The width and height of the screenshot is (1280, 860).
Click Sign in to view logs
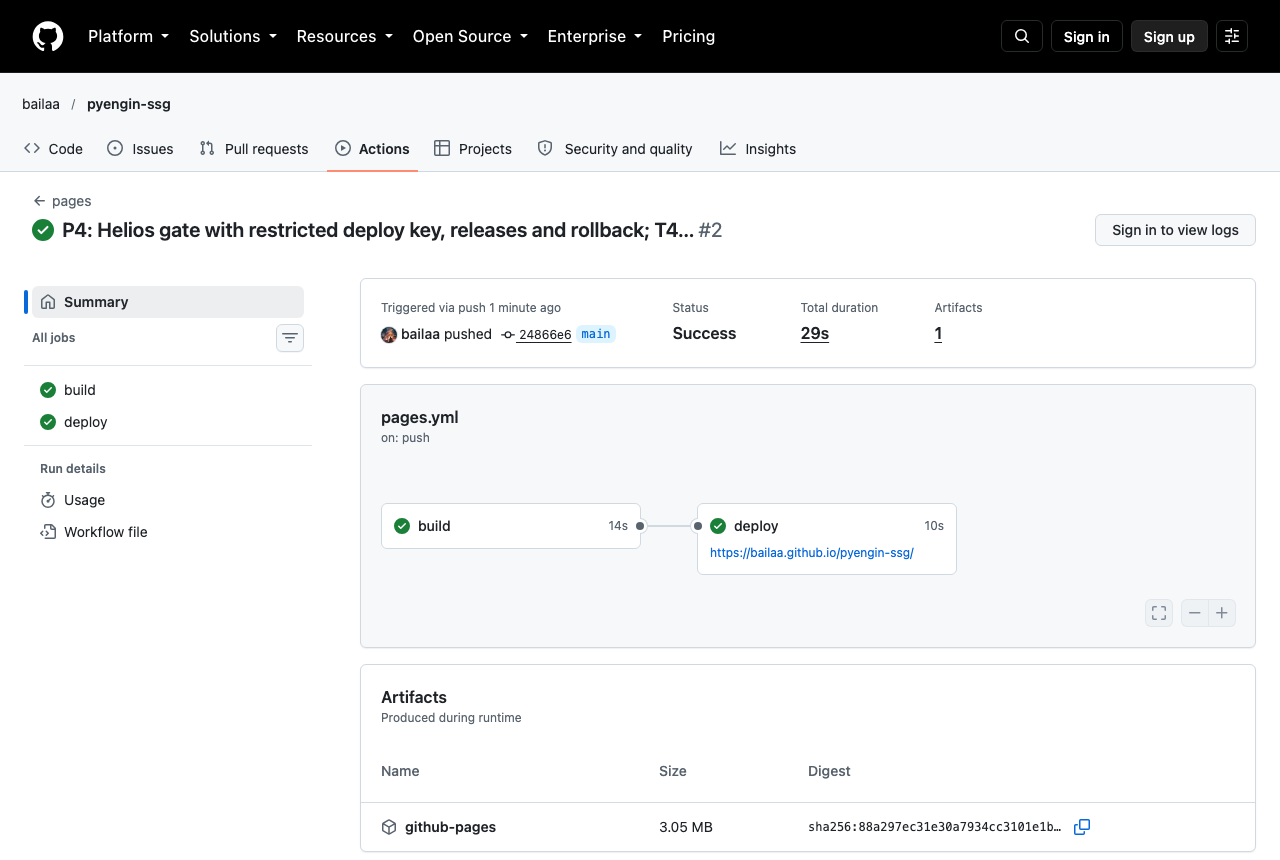[1175, 230]
